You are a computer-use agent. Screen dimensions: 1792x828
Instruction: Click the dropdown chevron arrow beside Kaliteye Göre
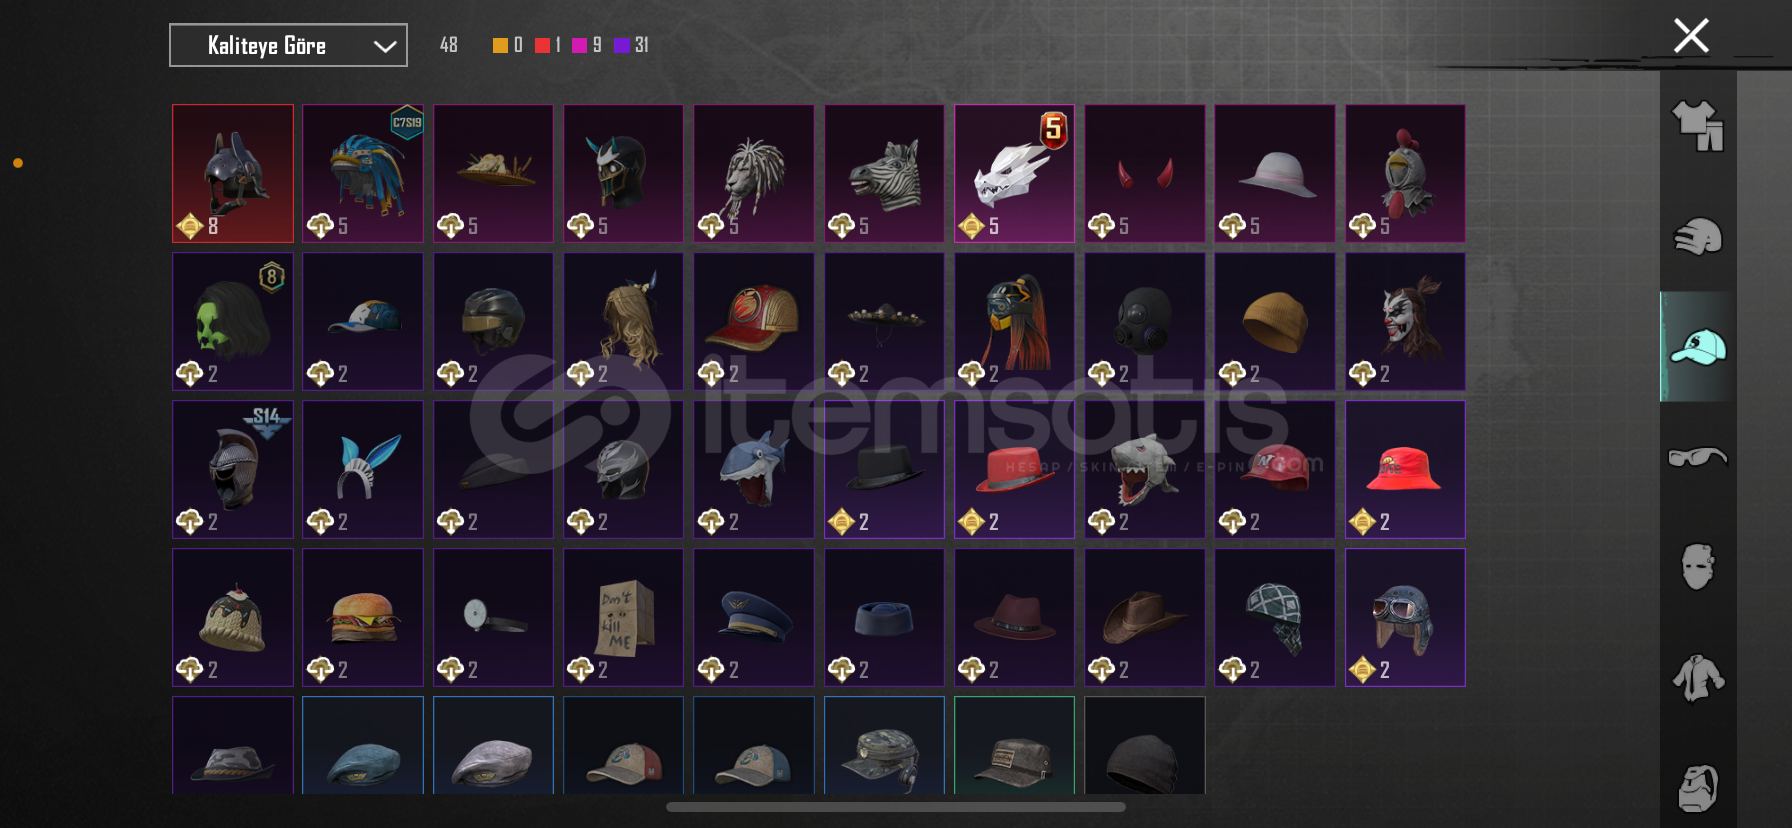point(385,46)
